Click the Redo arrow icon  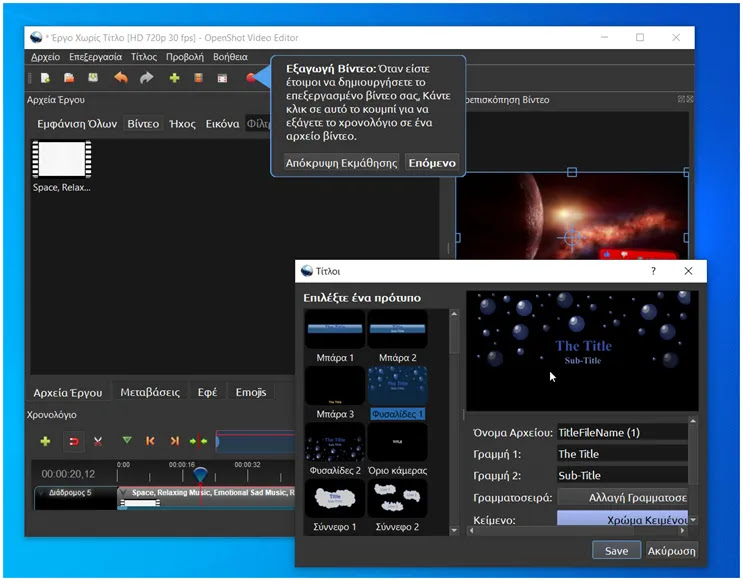(x=147, y=77)
